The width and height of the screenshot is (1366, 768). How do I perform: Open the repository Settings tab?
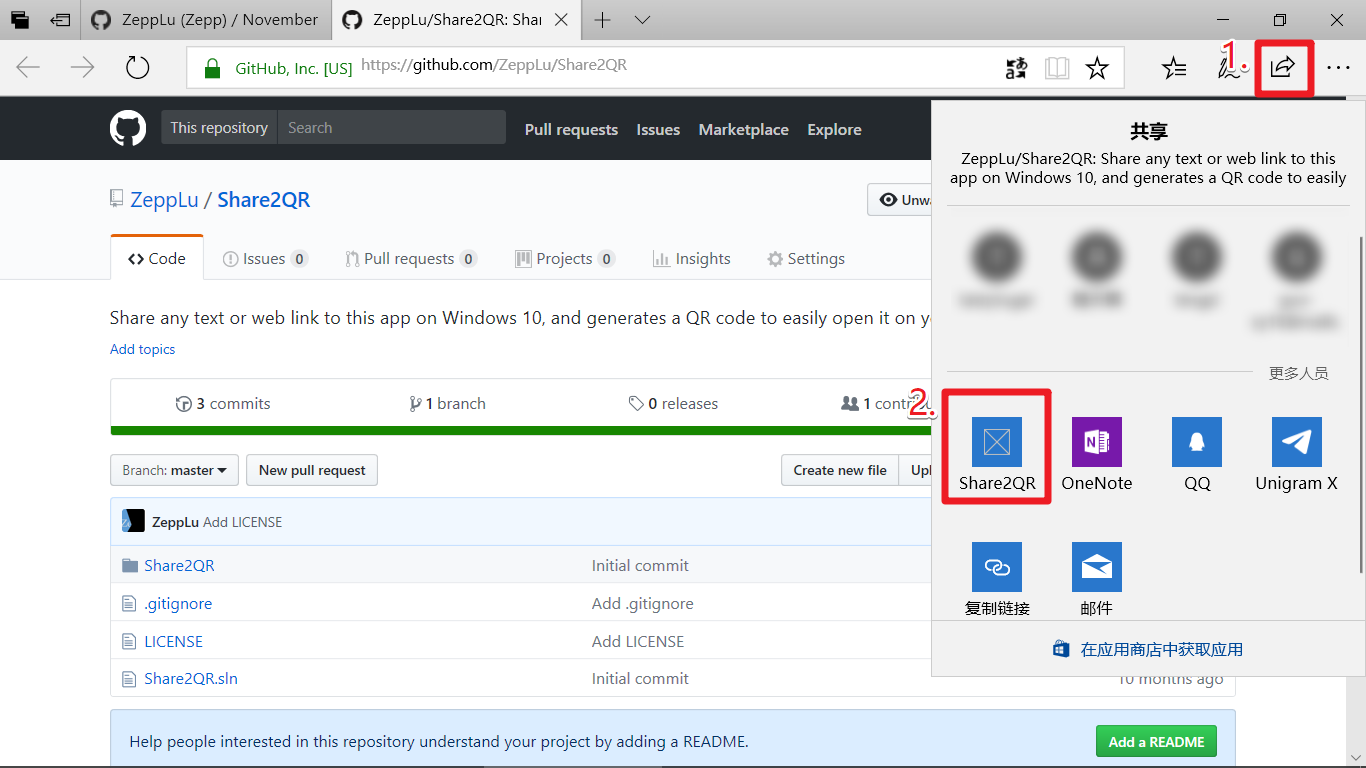click(x=806, y=258)
